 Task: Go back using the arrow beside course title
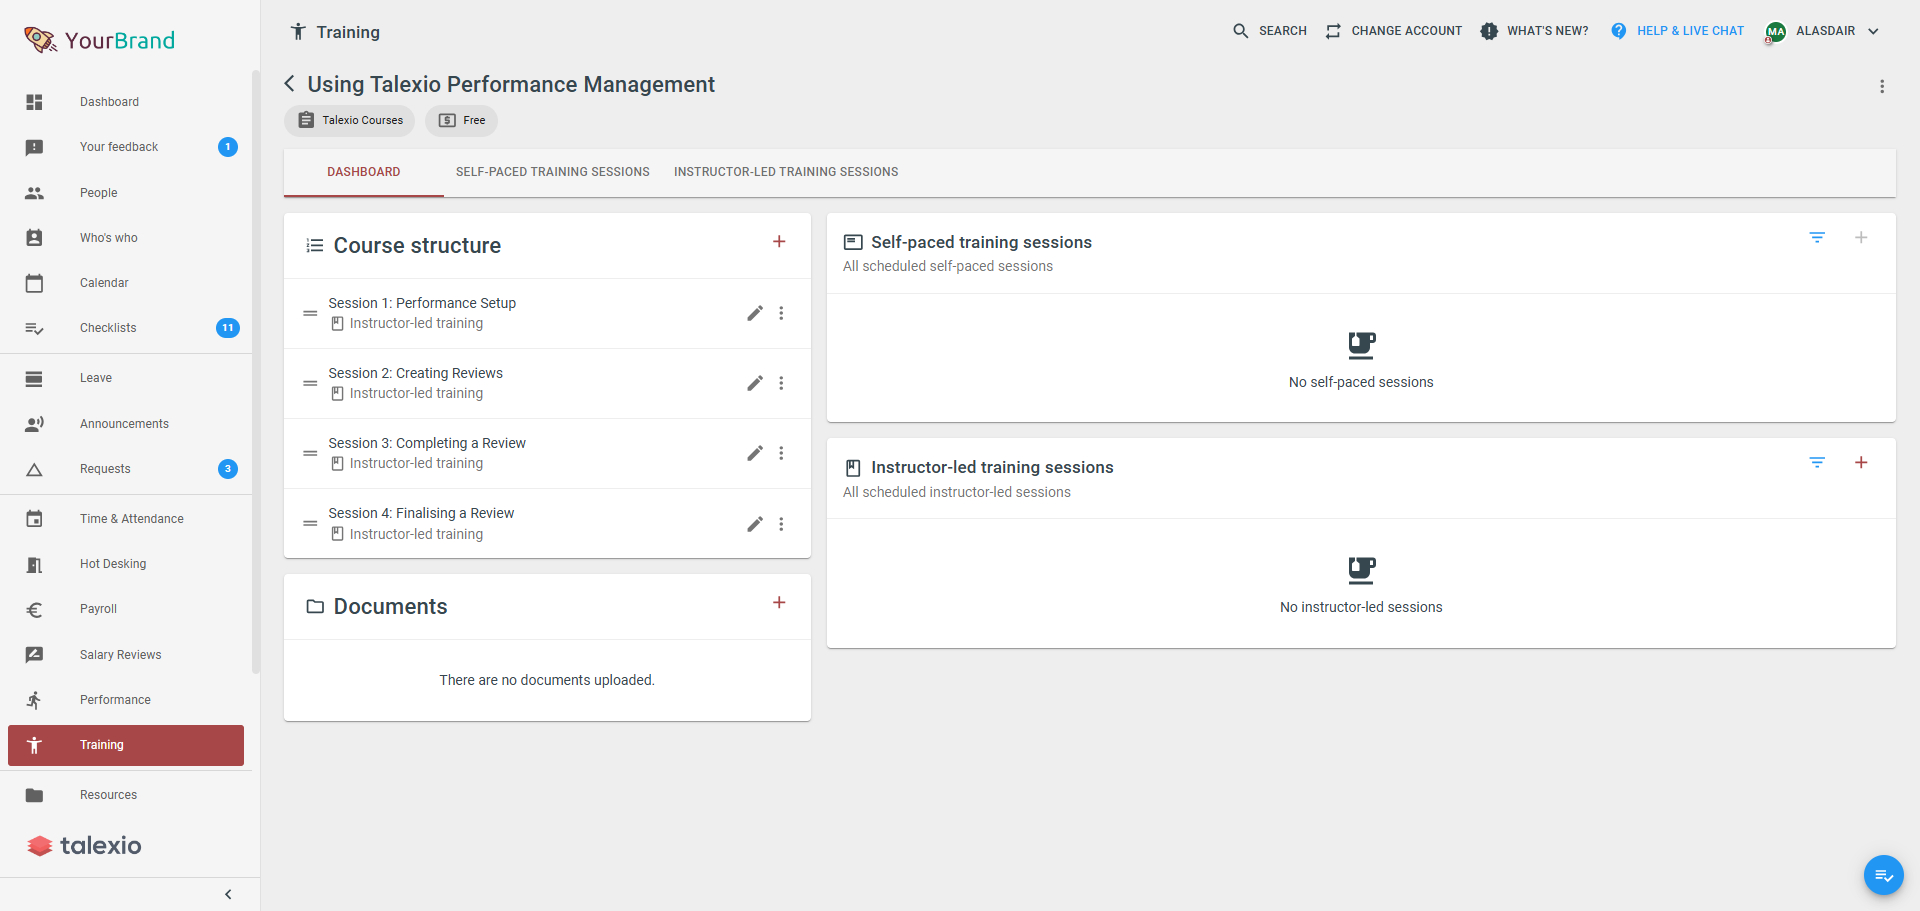coord(290,84)
